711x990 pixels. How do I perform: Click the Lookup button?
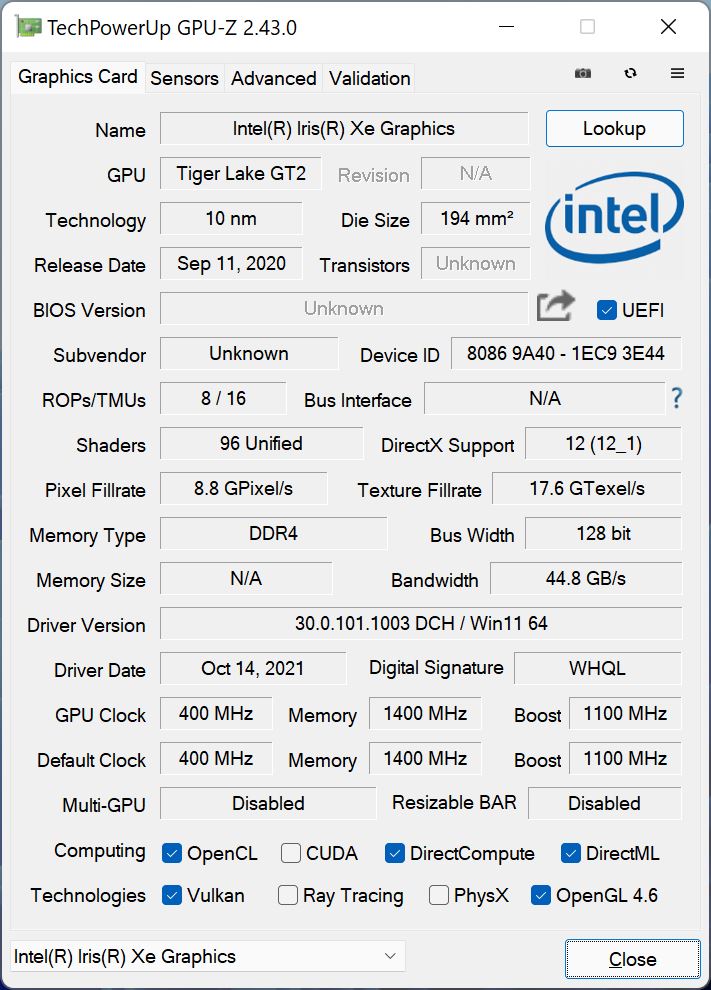614,129
